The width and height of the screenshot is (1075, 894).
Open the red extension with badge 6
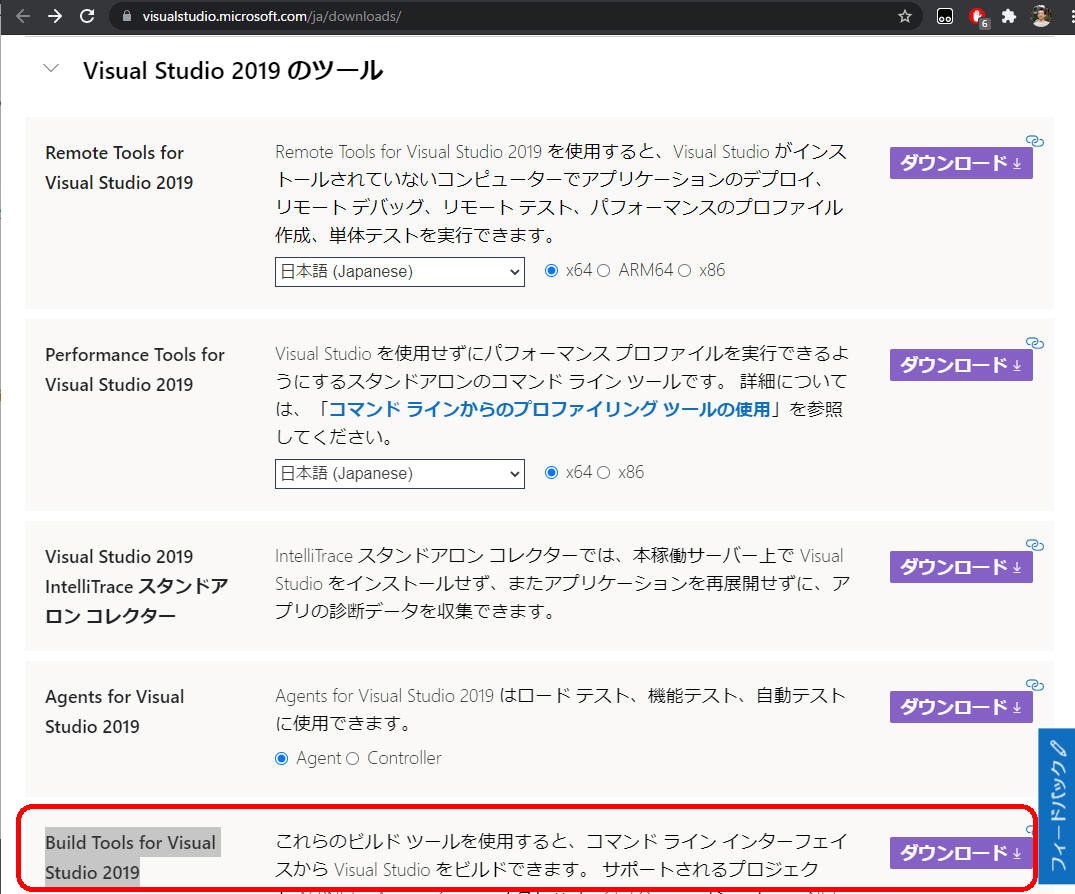coord(978,17)
